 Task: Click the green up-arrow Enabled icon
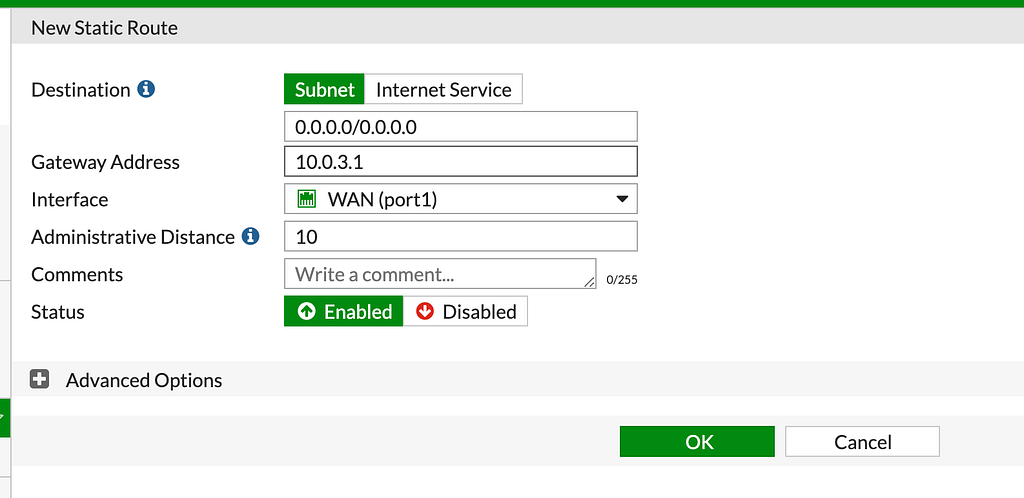point(306,311)
